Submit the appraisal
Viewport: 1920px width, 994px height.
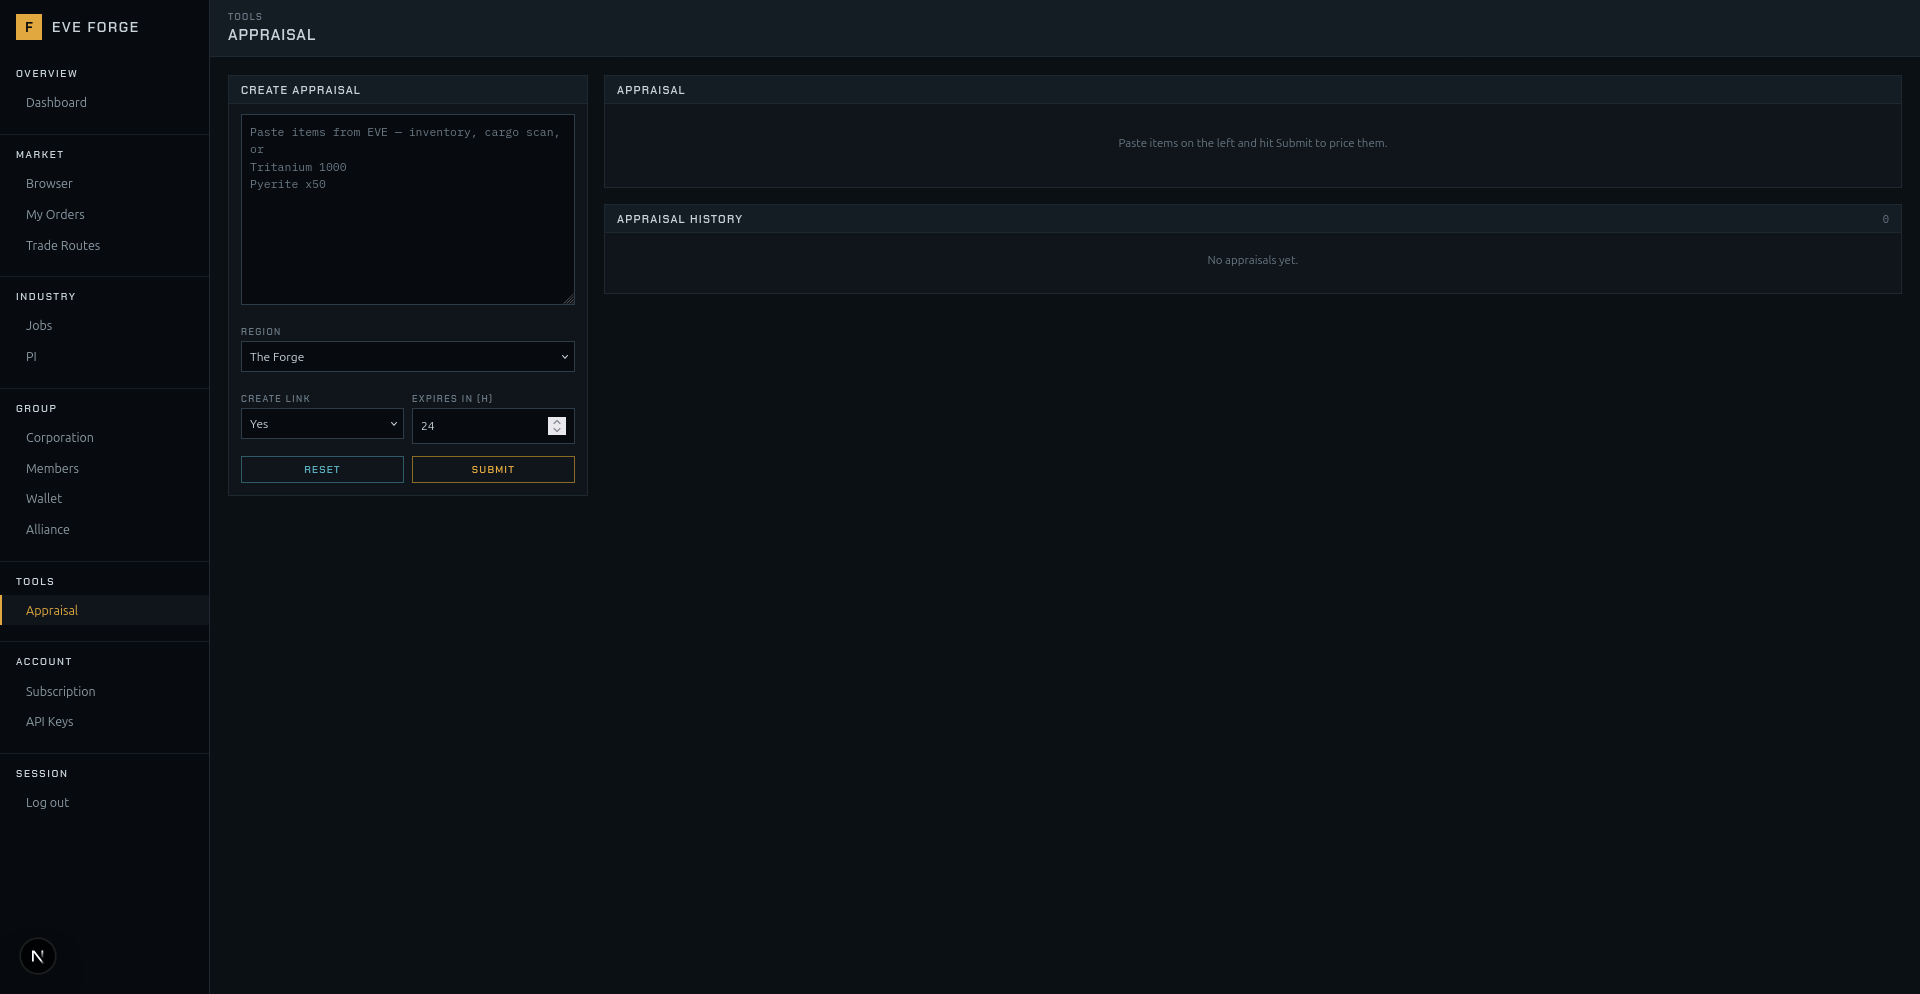[x=493, y=470]
